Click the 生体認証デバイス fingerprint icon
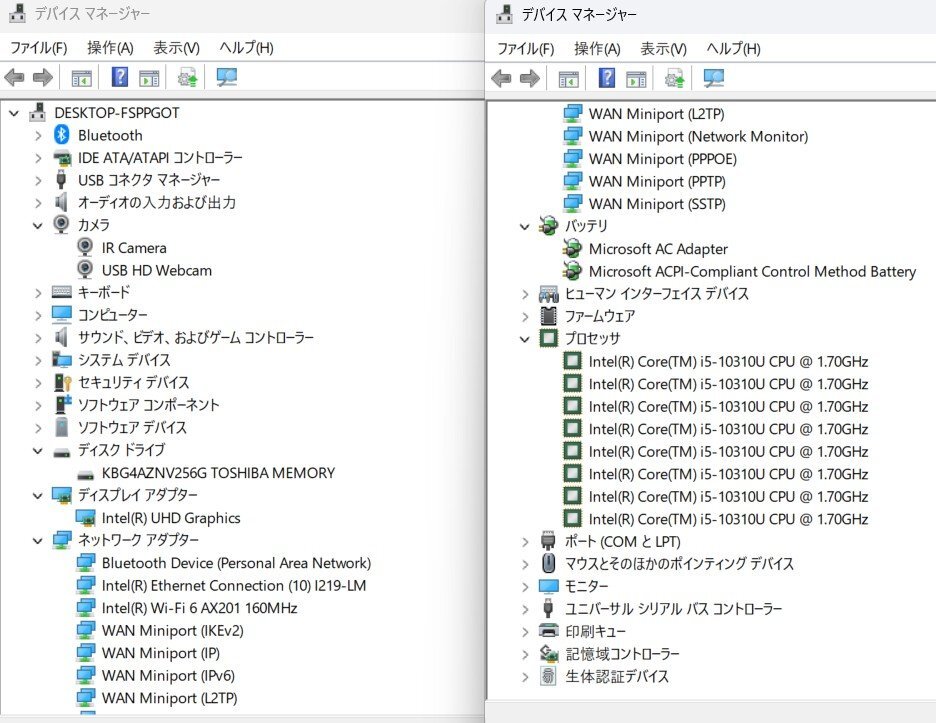936x723 pixels. (548, 676)
